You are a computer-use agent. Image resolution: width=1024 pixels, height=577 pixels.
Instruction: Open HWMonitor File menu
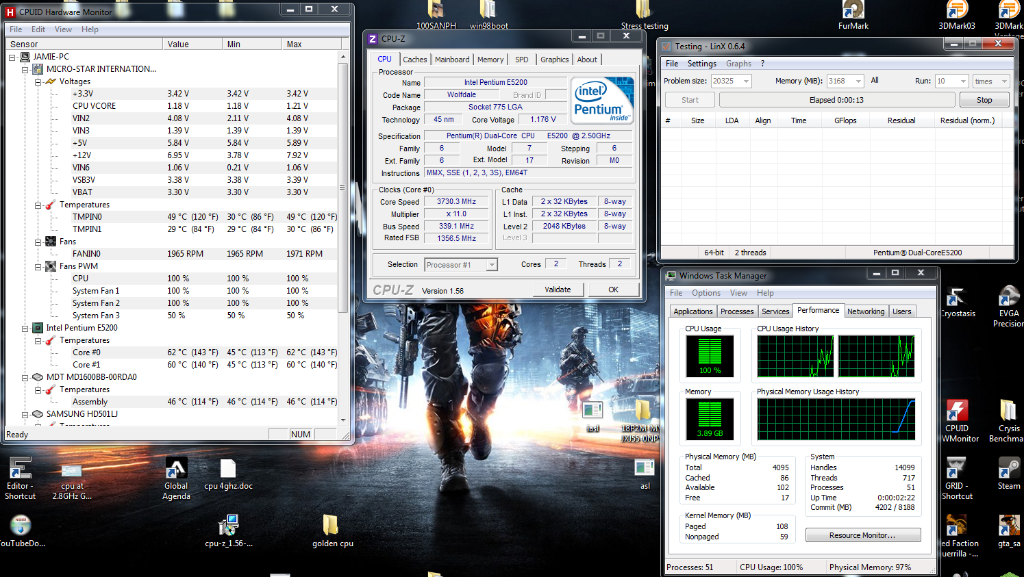pyautogui.click(x=16, y=29)
